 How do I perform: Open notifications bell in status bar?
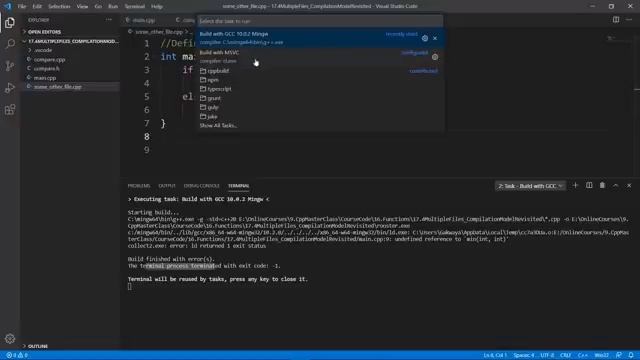(x=631, y=355)
